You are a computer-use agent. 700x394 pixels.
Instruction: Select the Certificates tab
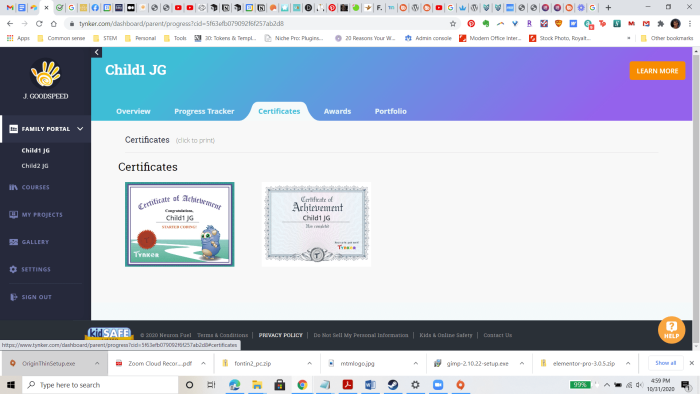tap(279, 111)
